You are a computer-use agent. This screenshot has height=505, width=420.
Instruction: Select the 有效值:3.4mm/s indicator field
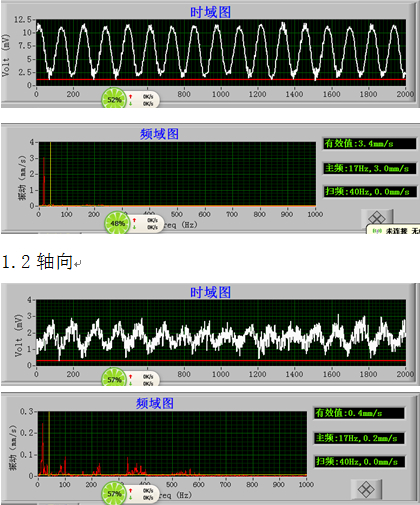coord(370,144)
